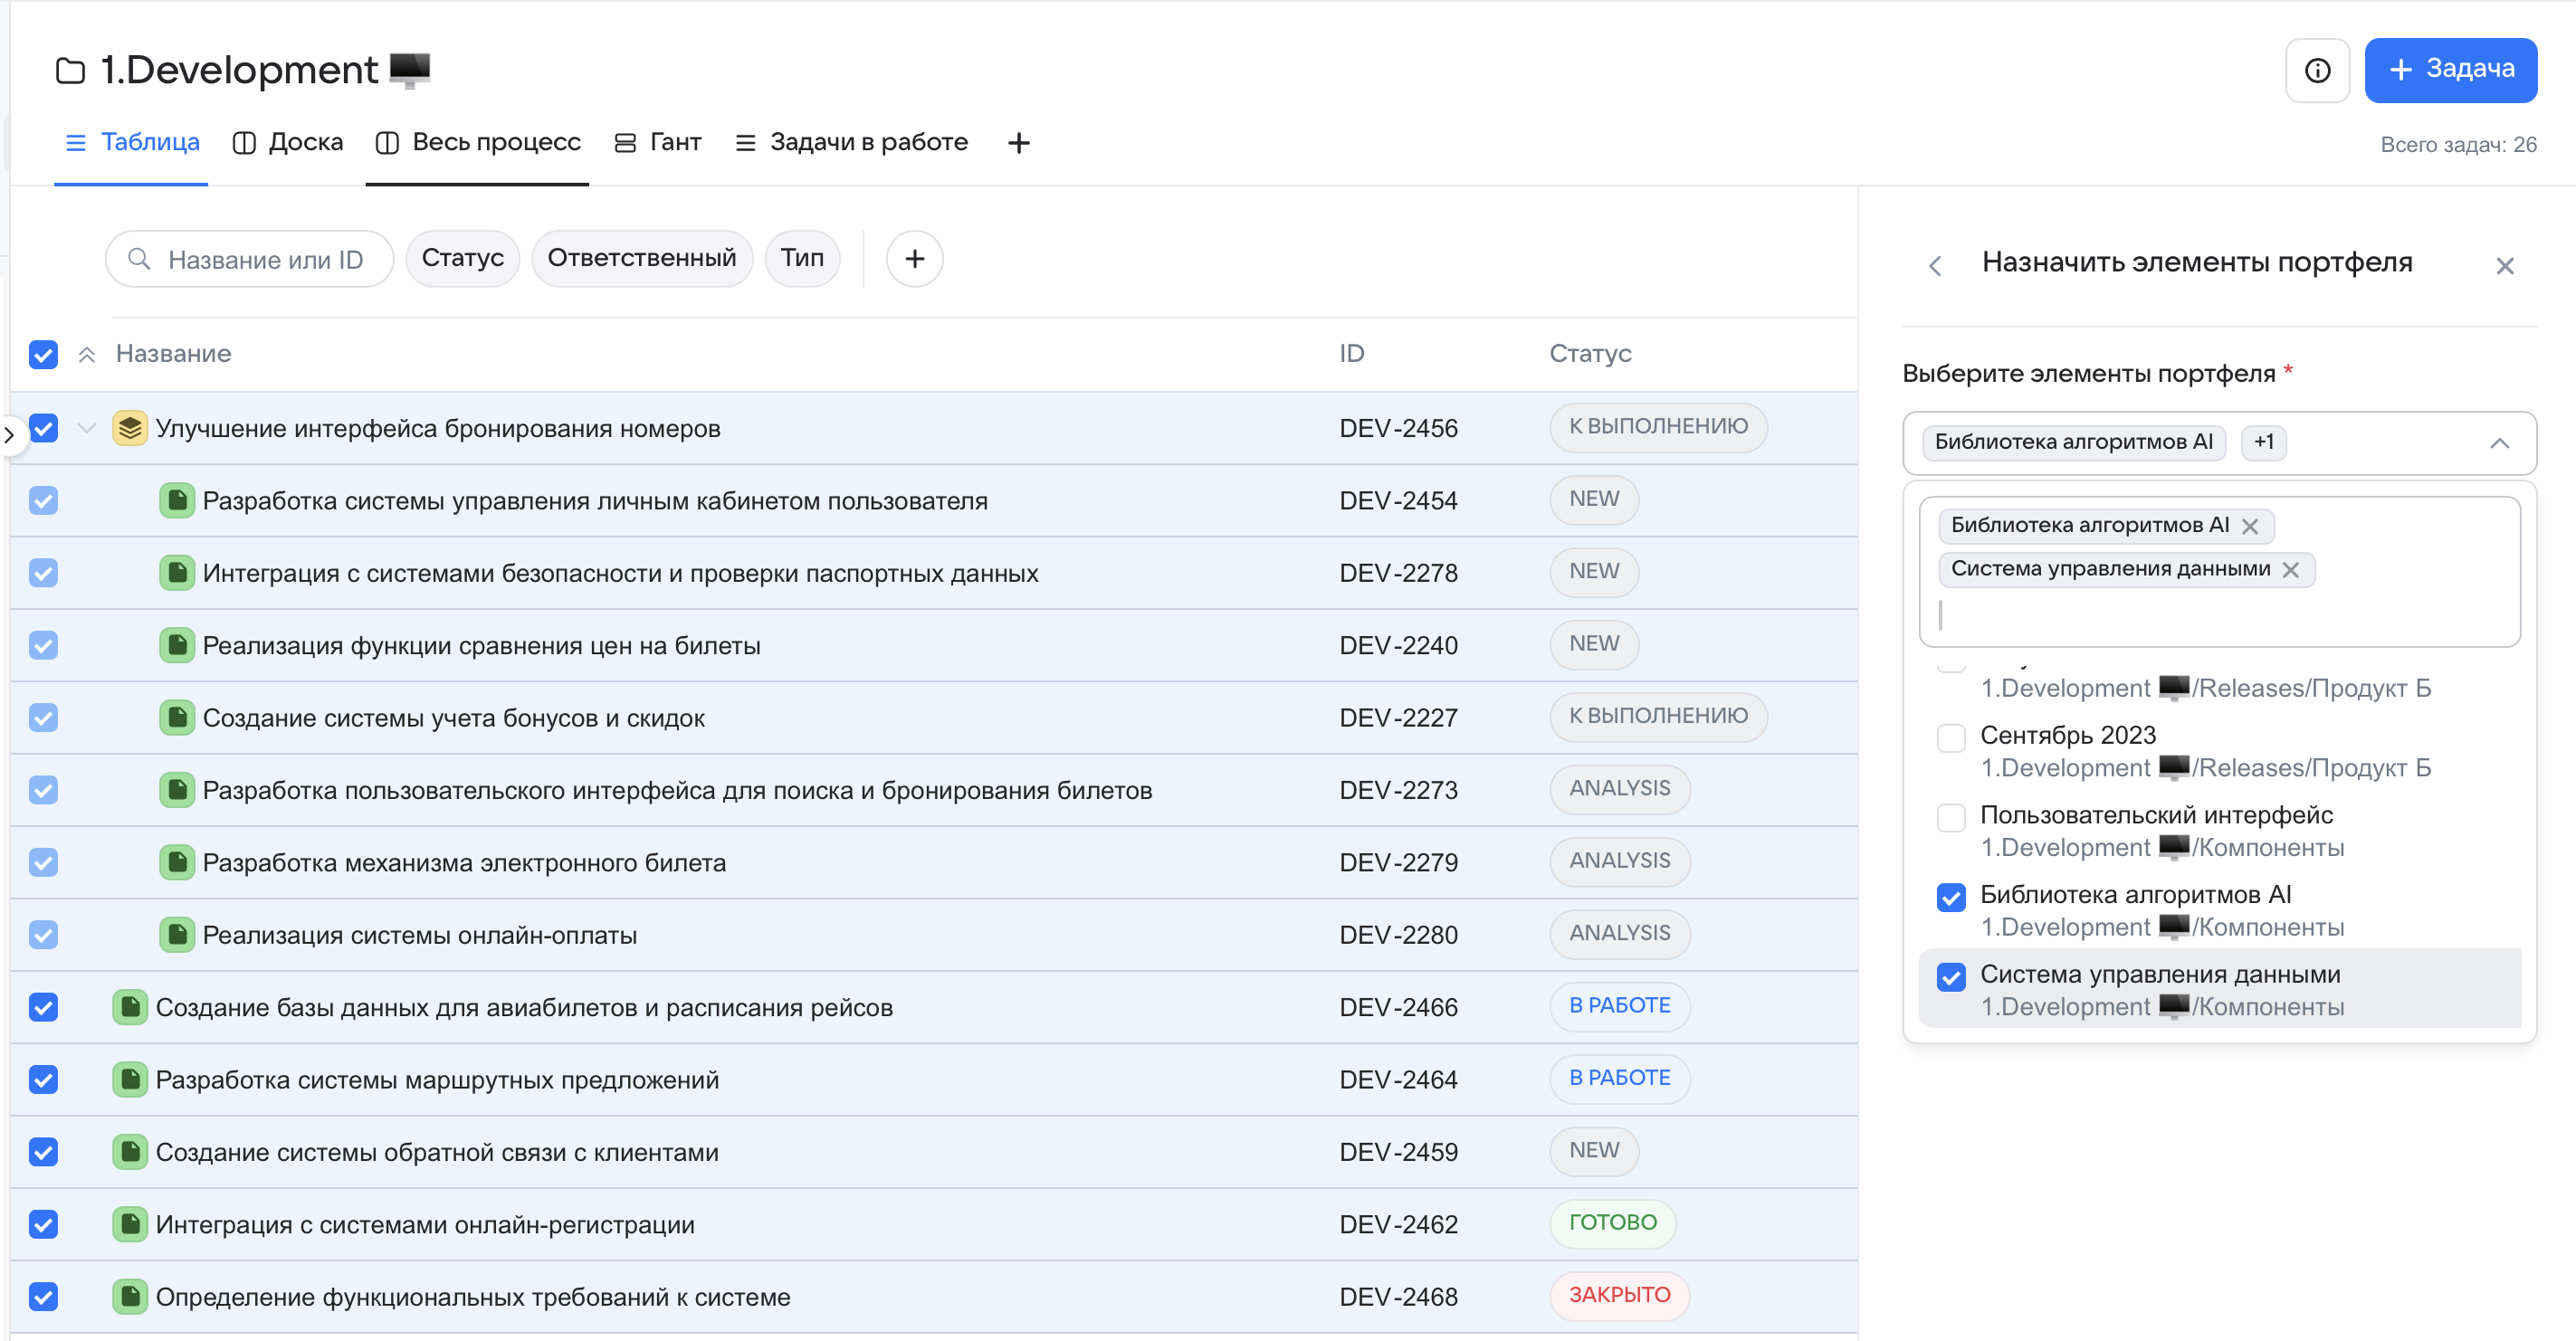2576x1341 pixels.
Task: Collapse the portfolio selection field with its chevron
Action: pos(2499,443)
